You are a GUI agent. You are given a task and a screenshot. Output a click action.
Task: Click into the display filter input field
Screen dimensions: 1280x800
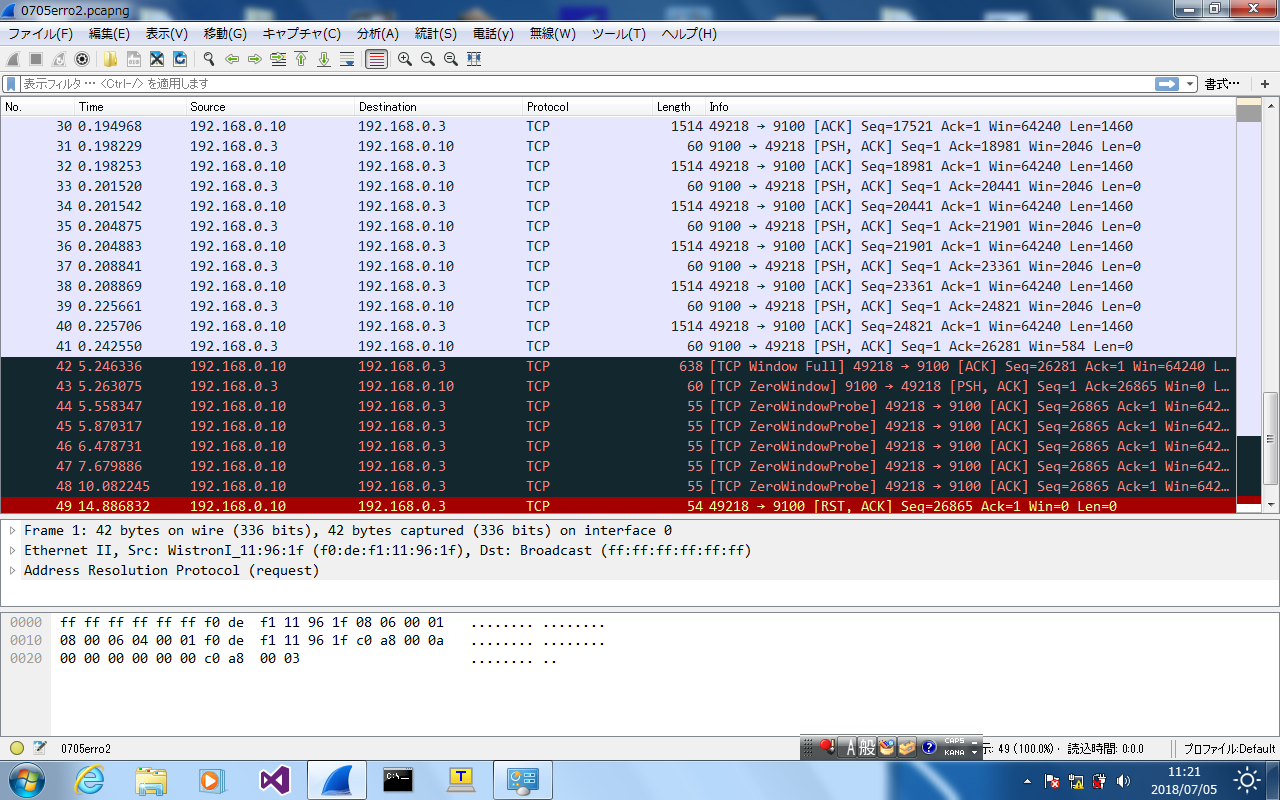pos(586,84)
